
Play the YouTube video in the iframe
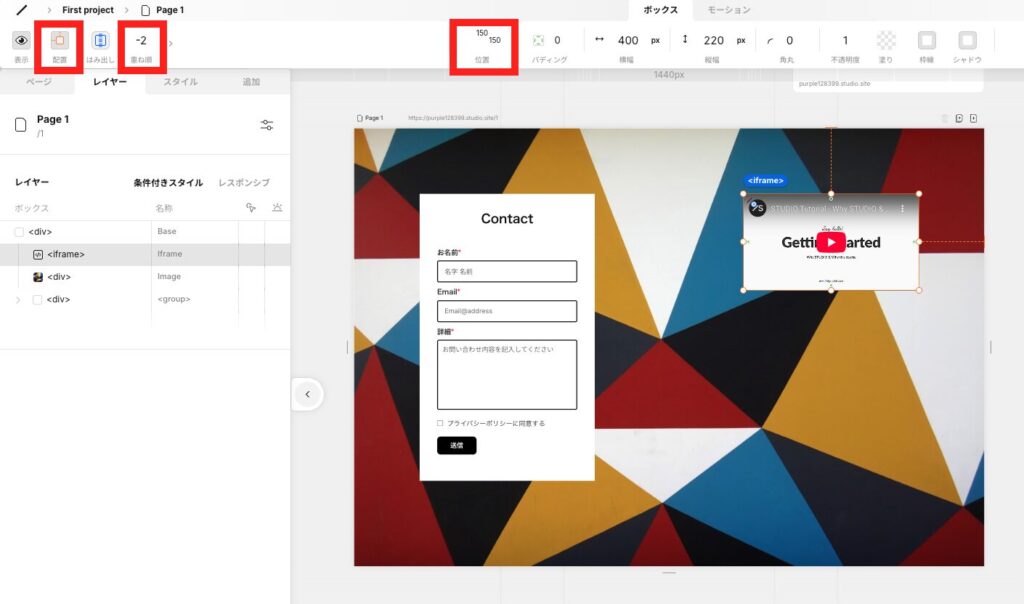[x=831, y=242]
